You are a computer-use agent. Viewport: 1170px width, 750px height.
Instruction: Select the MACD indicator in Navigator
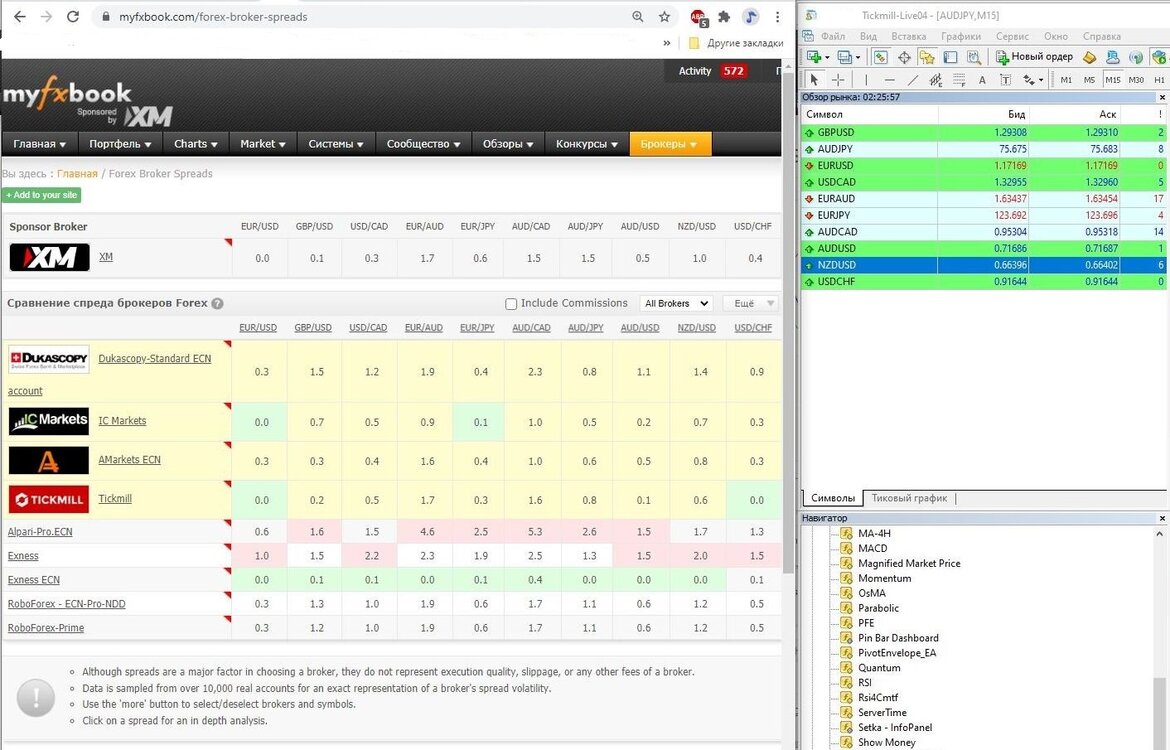(x=872, y=548)
